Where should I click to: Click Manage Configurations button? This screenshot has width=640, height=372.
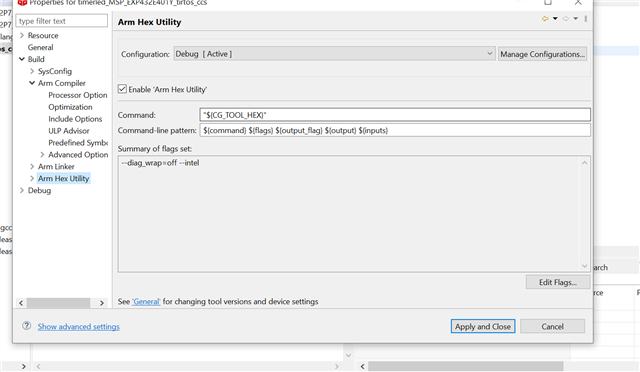coord(542,54)
